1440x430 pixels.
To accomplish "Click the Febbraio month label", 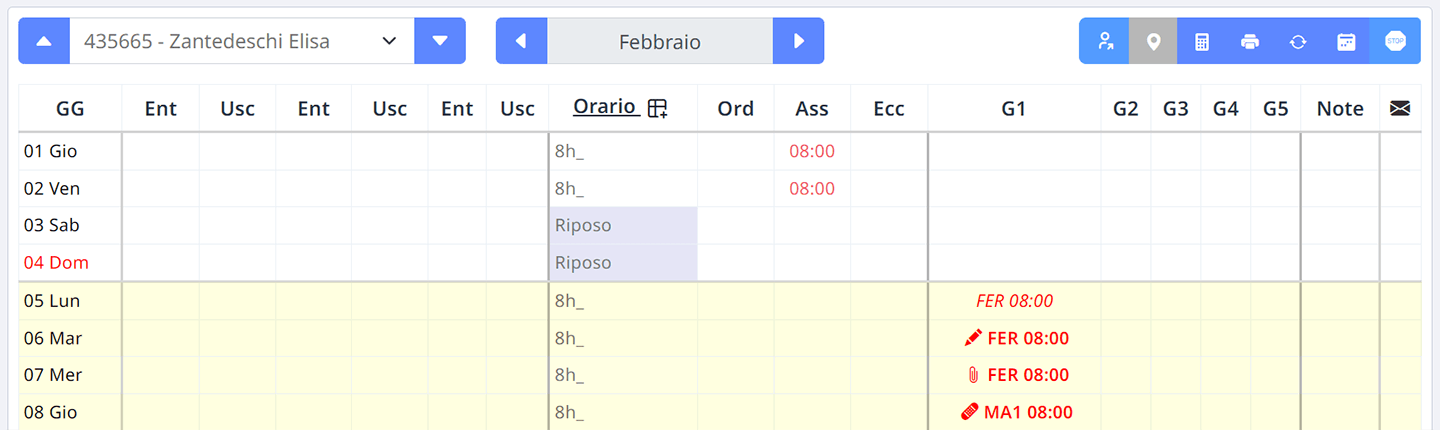I will point(660,41).
